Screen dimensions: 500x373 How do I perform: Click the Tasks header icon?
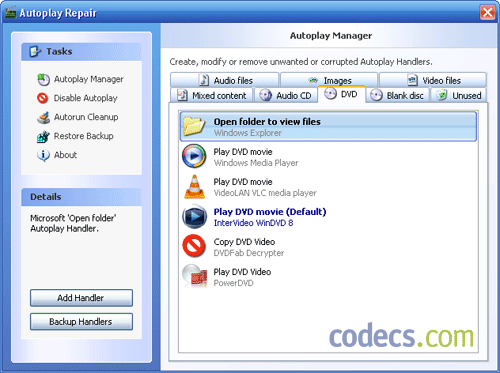[x=35, y=51]
